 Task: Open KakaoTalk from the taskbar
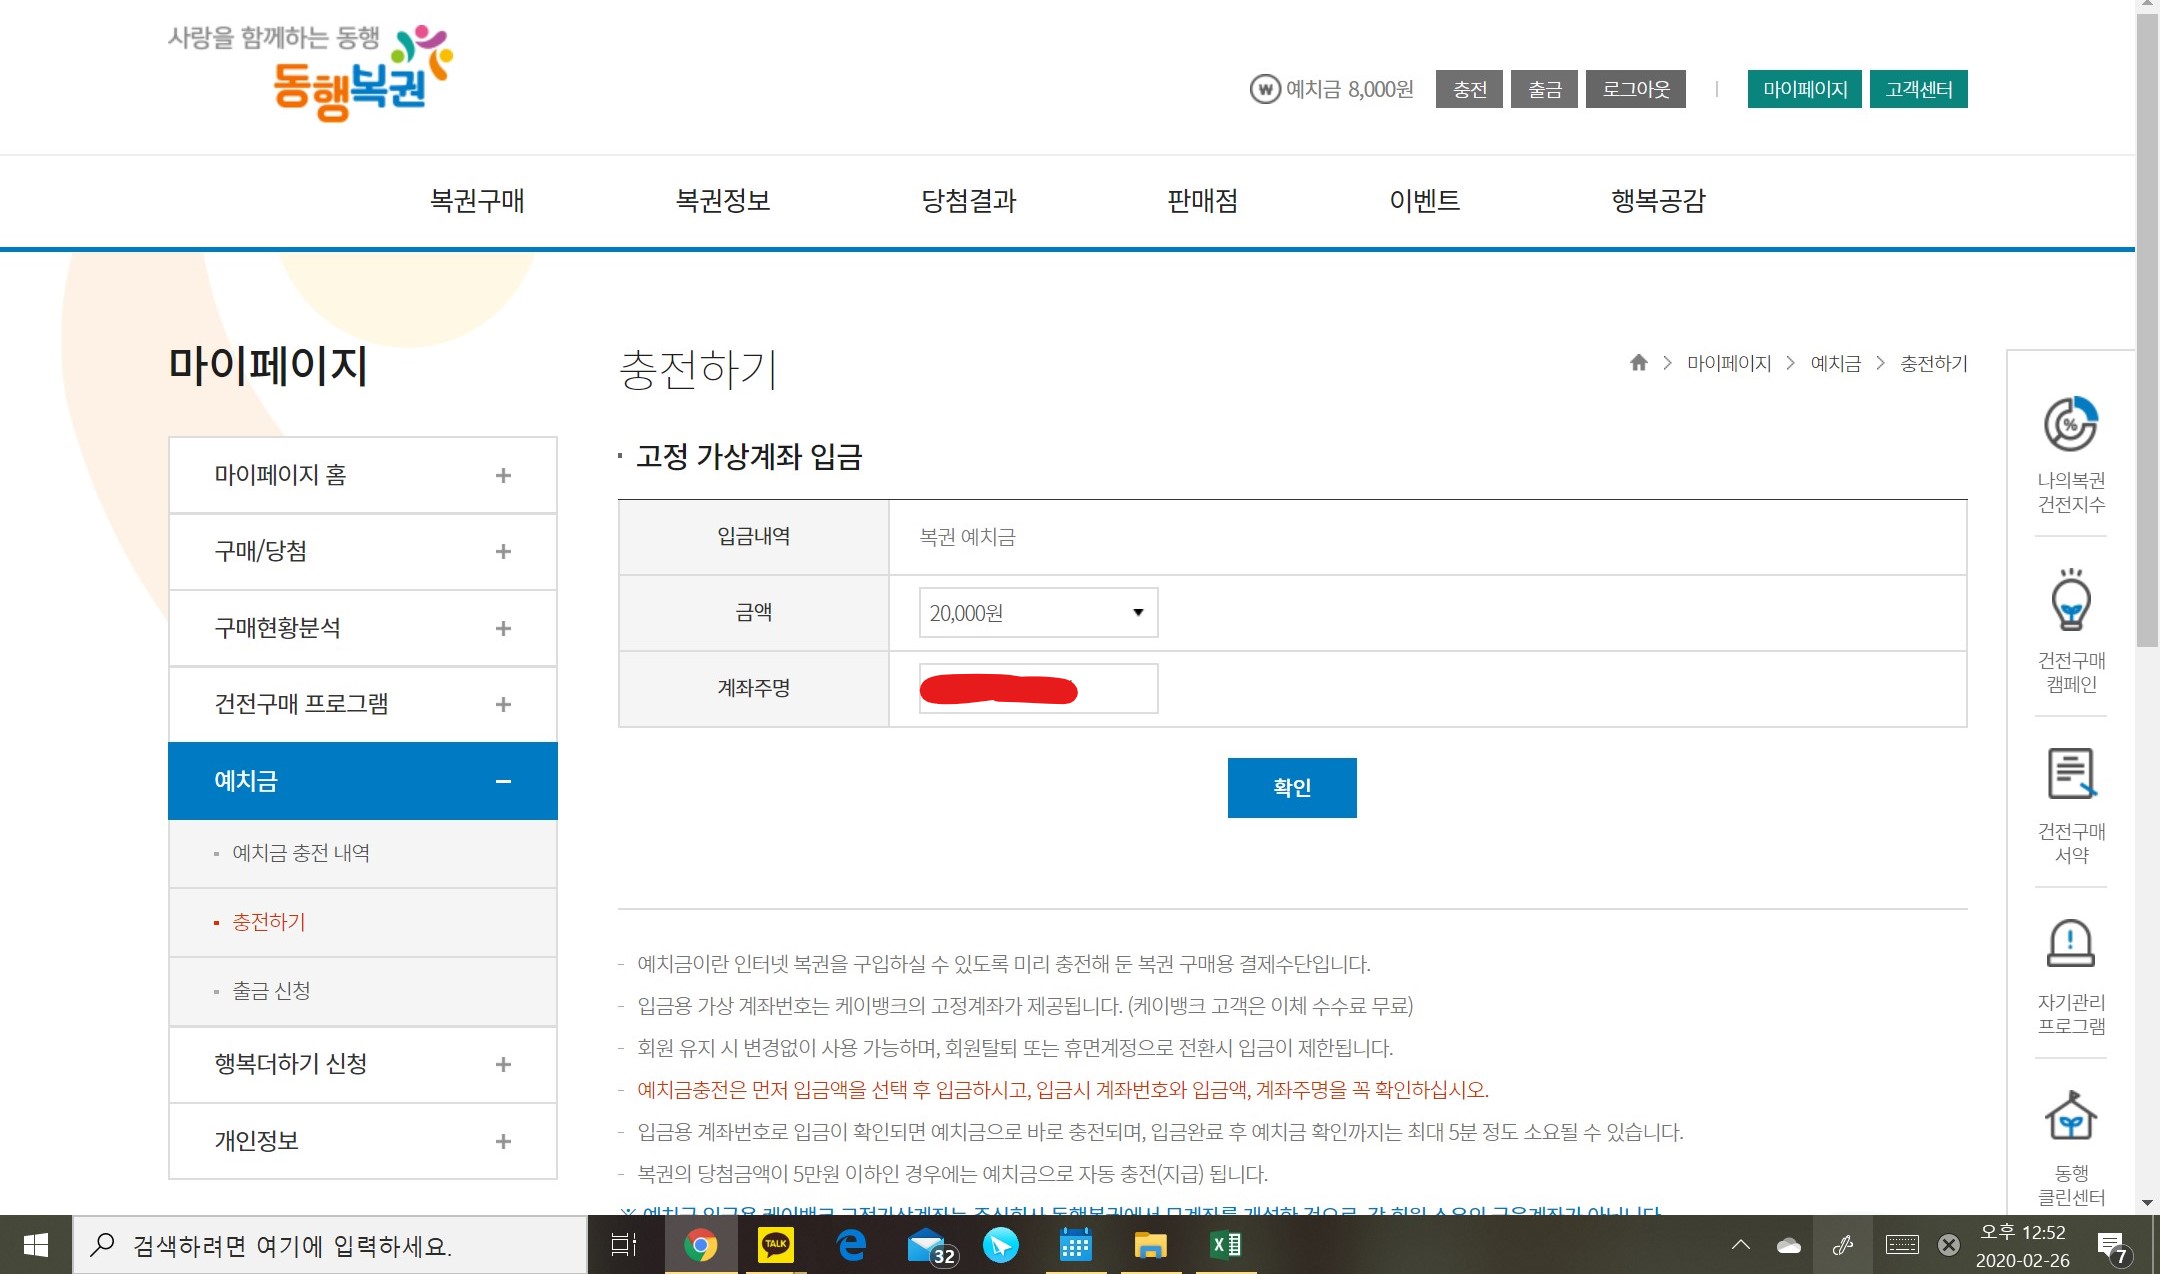point(775,1245)
